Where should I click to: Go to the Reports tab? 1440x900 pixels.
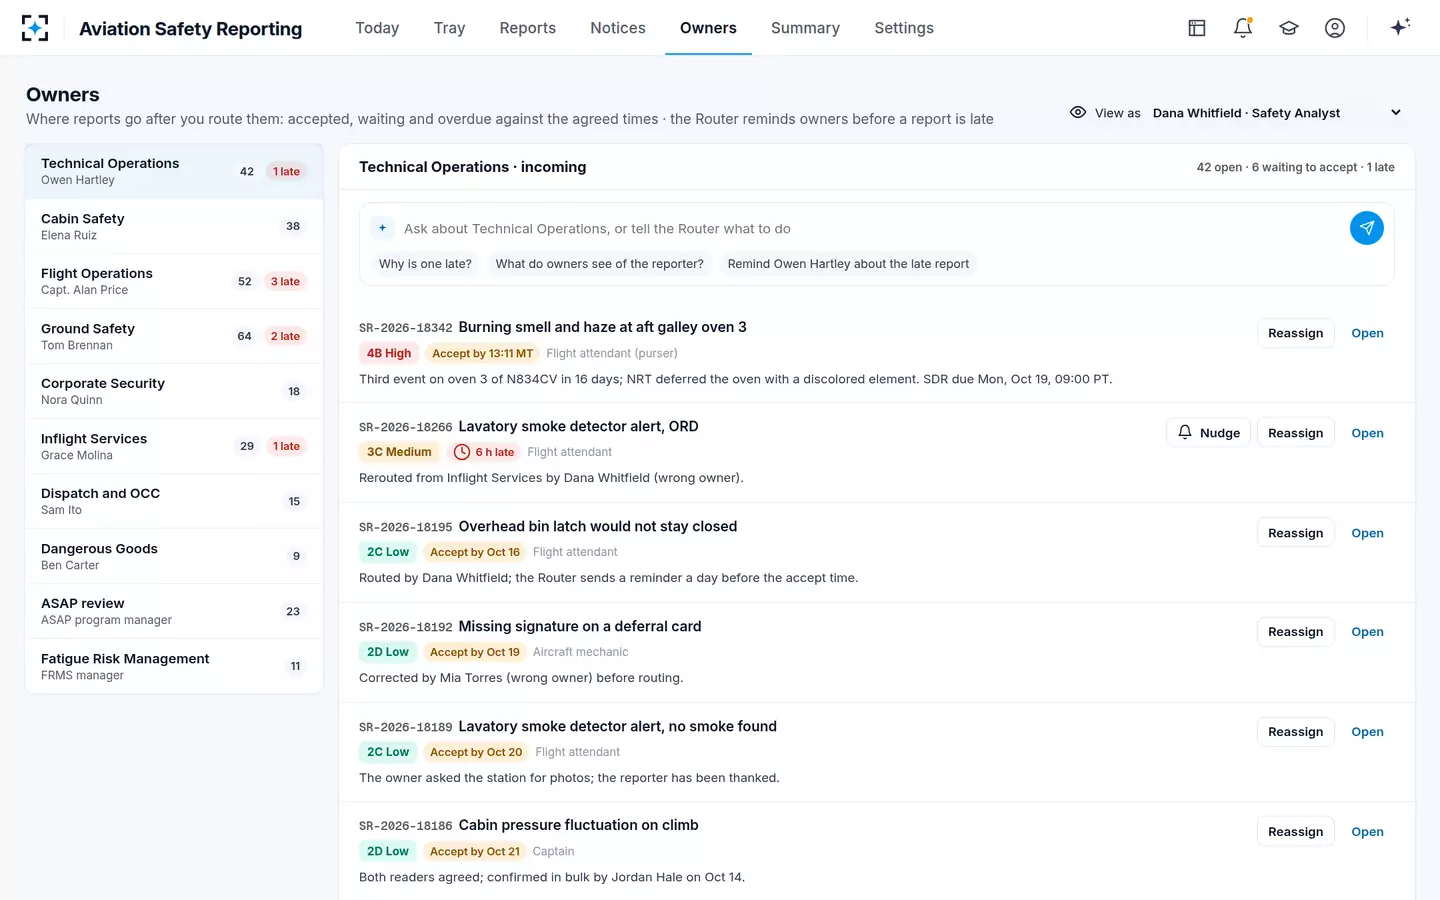(527, 28)
